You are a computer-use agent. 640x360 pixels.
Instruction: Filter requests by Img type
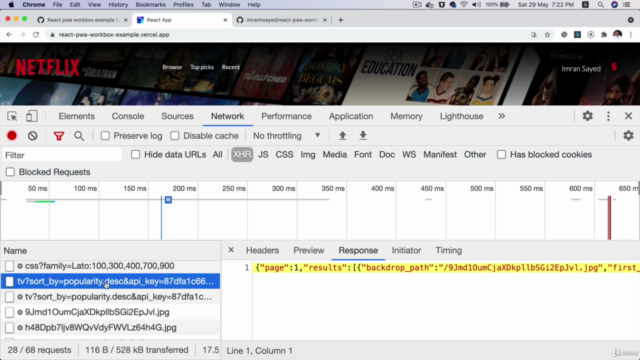click(x=308, y=155)
